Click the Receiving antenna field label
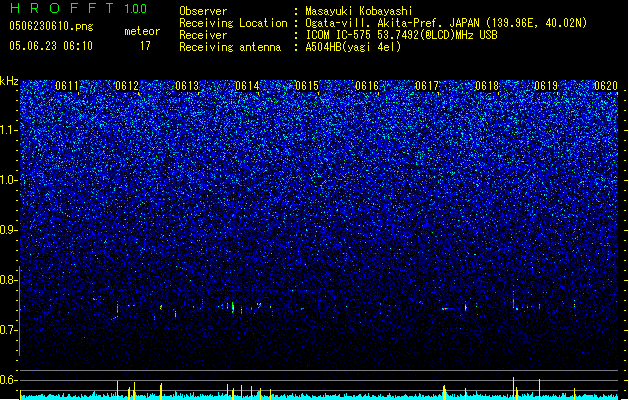 (230, 47)
